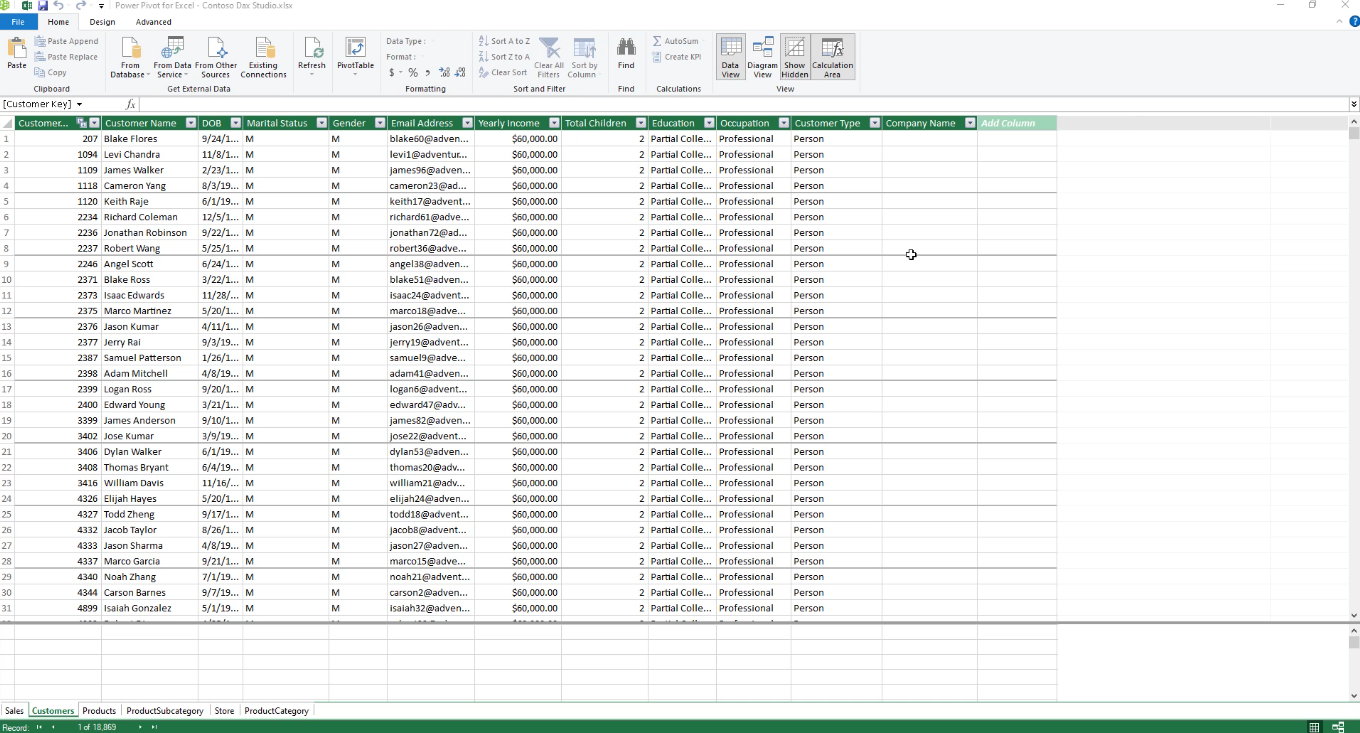Click the Add Column header
Viewport: 1360px width, 733px height.
coord(1017,123)
